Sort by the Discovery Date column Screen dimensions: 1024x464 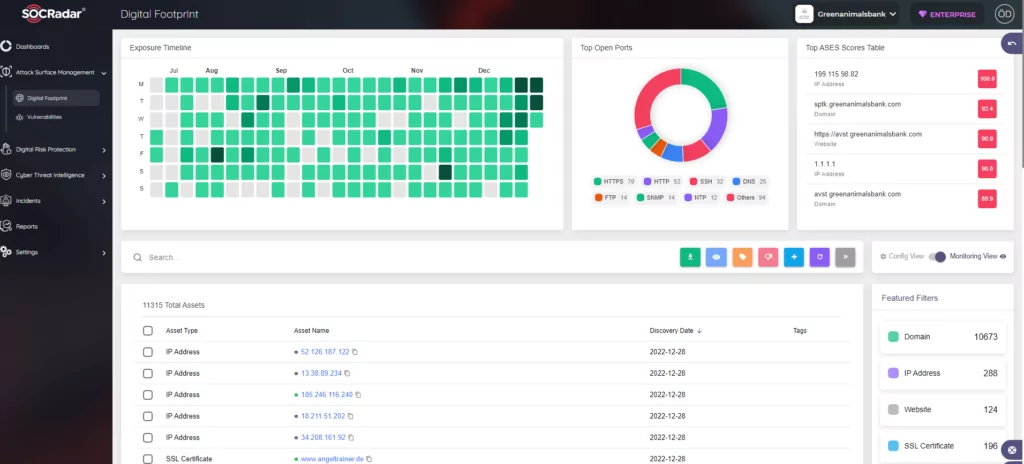click(676, 331)
